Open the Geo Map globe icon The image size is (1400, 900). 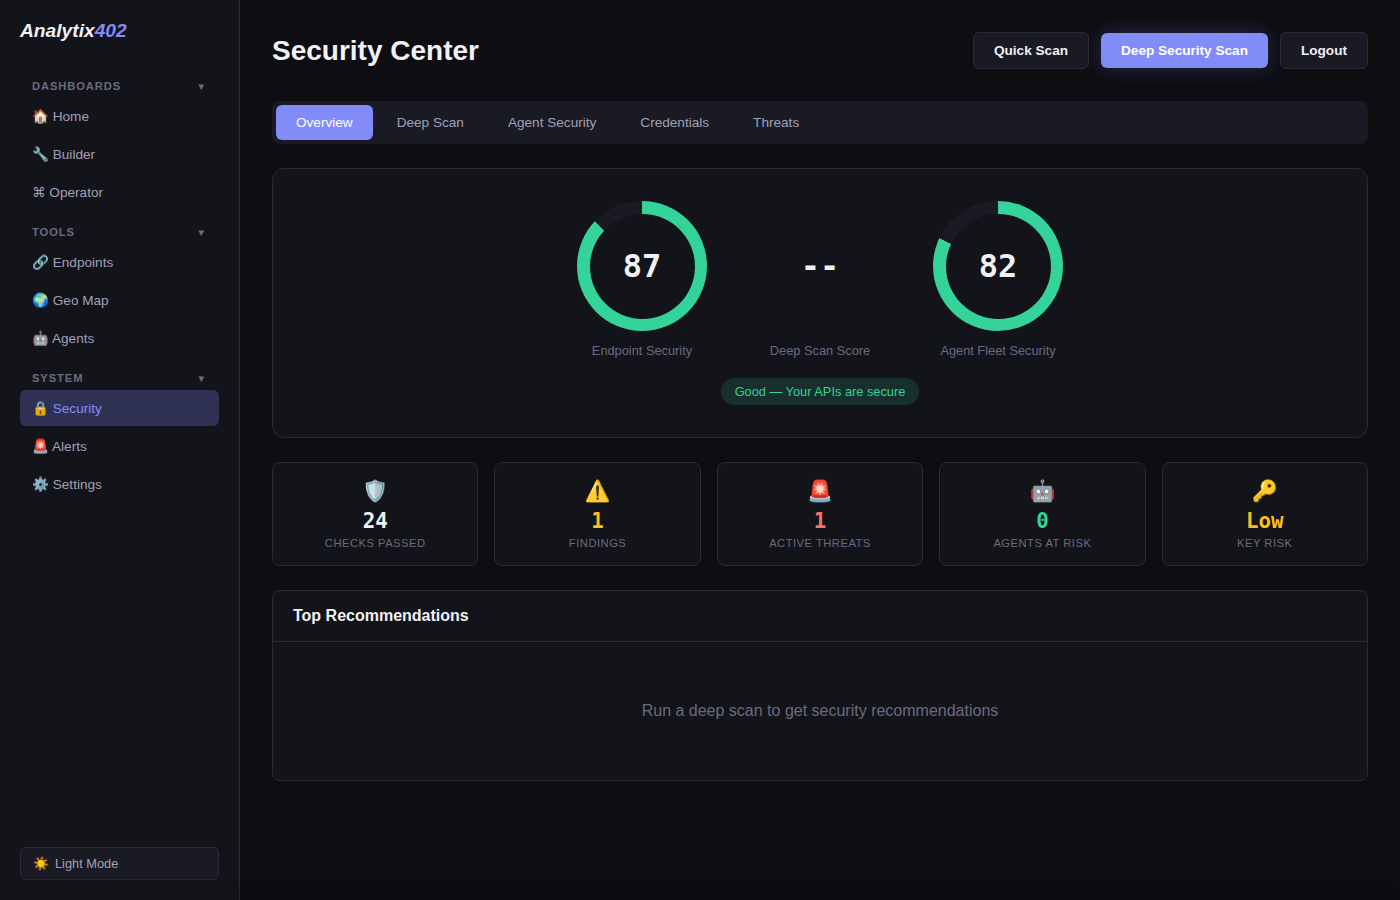[40, 300]
